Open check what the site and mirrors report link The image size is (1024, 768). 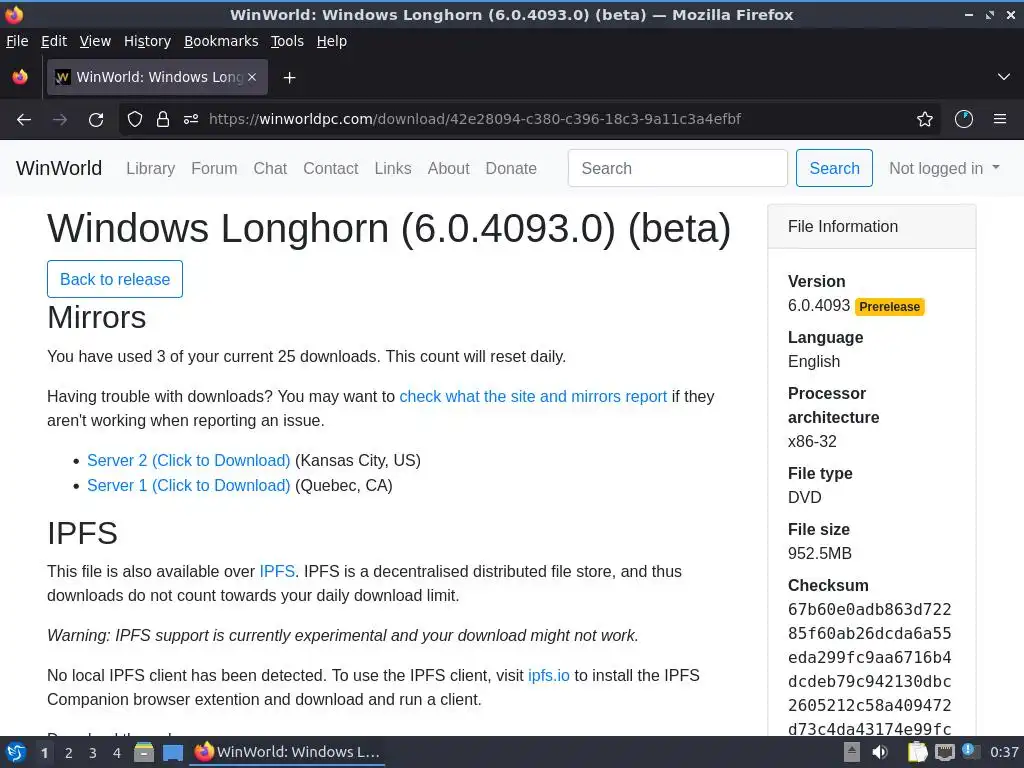pos(534,397)
